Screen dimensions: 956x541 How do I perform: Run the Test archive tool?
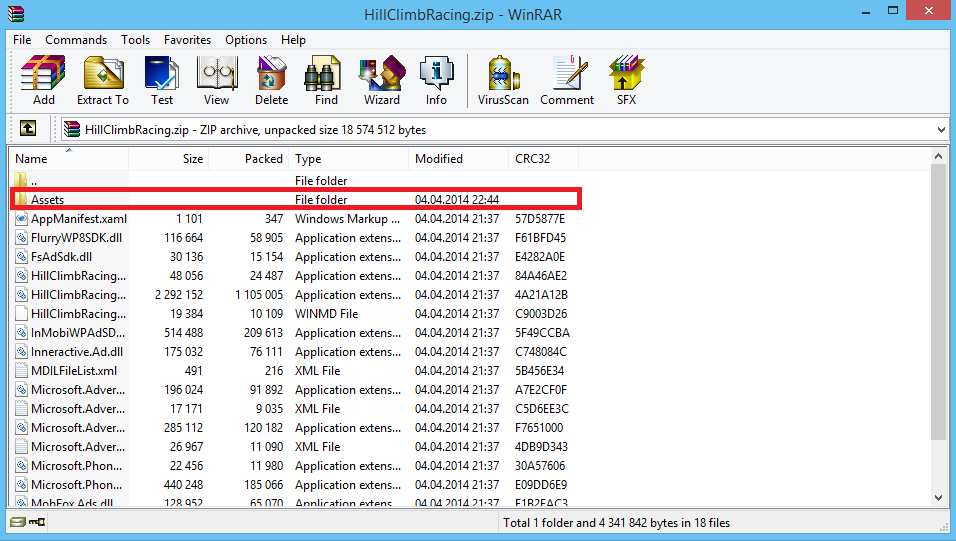point(162,80)
